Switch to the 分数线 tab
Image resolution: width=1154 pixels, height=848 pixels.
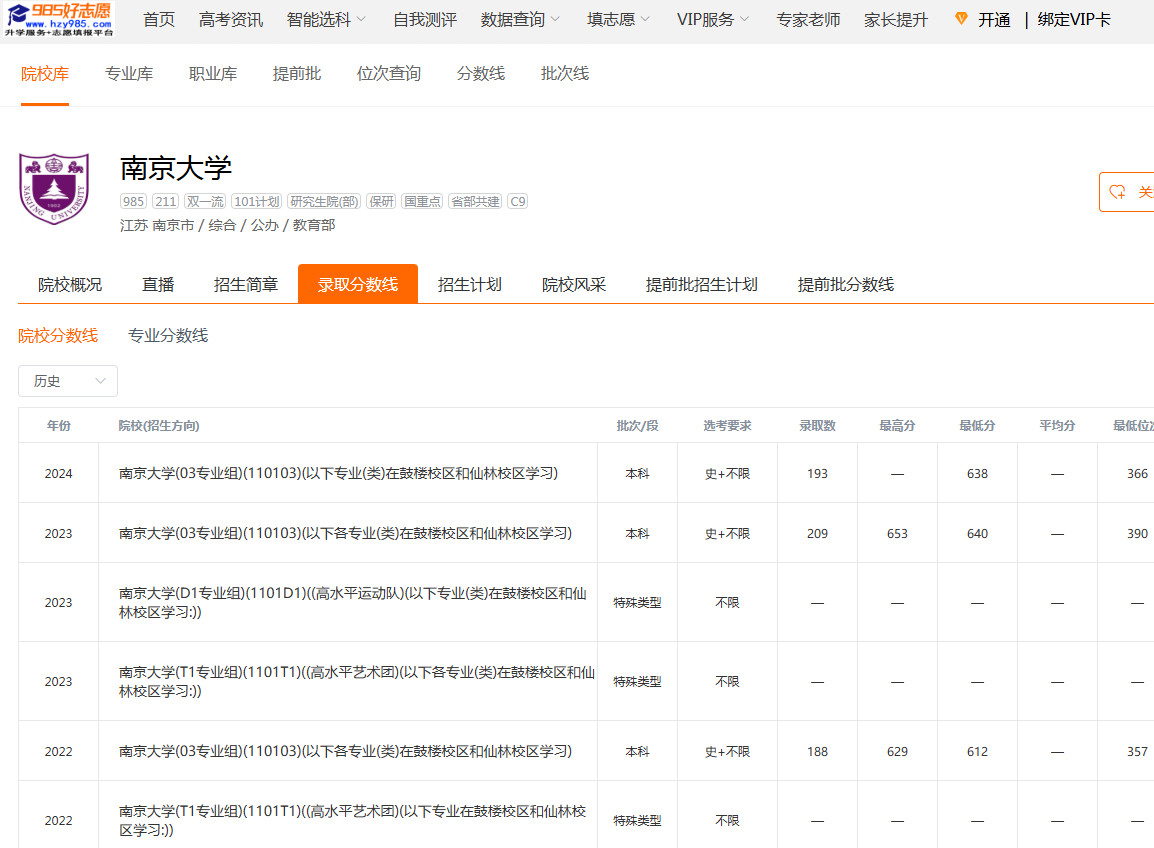click(x=481, y=74)
